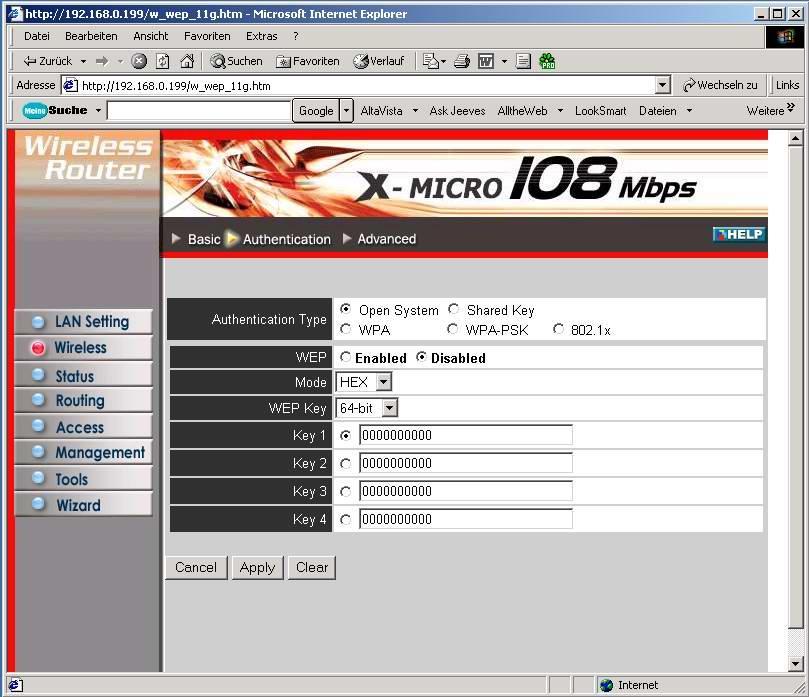The width and height of the screenshot is (809, 697).
Task: Select Shared Key authentication radio
Action: pos(454,309)
